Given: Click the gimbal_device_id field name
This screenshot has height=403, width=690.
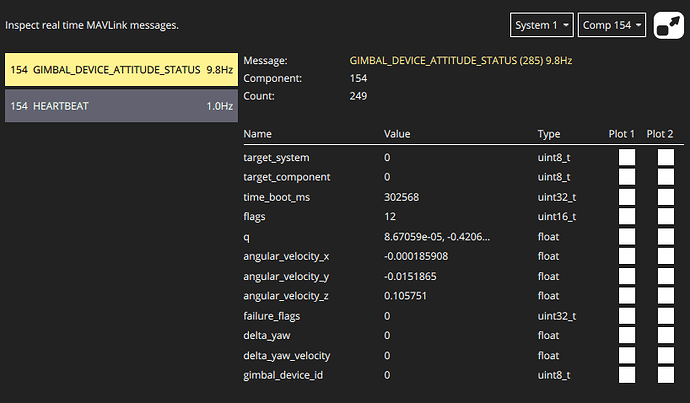Looking at the screenshot, I should coord(283,375).
